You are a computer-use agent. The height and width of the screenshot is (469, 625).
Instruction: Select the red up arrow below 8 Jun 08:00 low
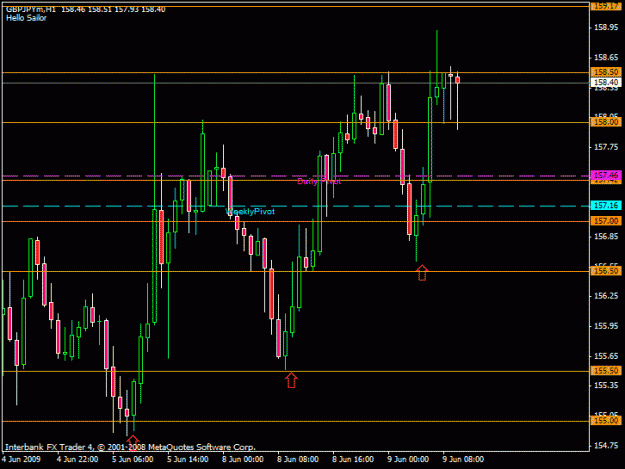click(x=291, y=380)
